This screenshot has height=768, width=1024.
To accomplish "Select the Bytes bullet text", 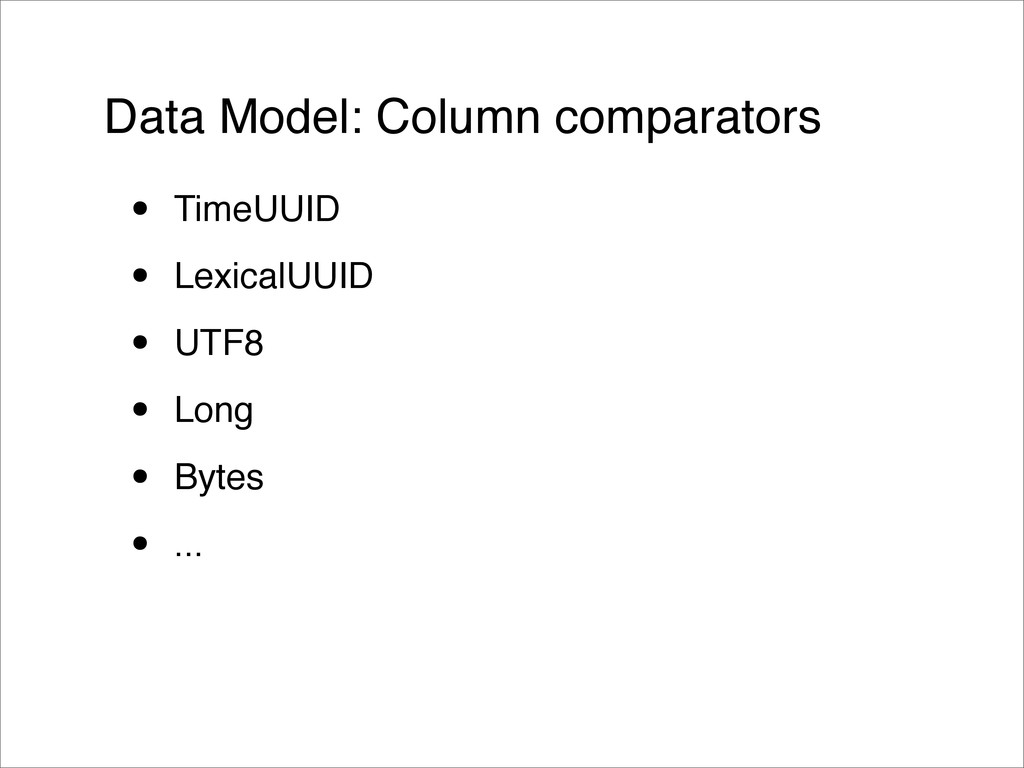I will 219,477.
